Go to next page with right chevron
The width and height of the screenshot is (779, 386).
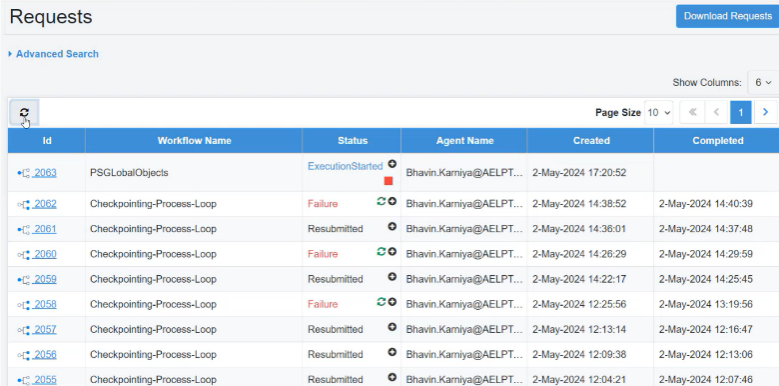tap(766, 112)
